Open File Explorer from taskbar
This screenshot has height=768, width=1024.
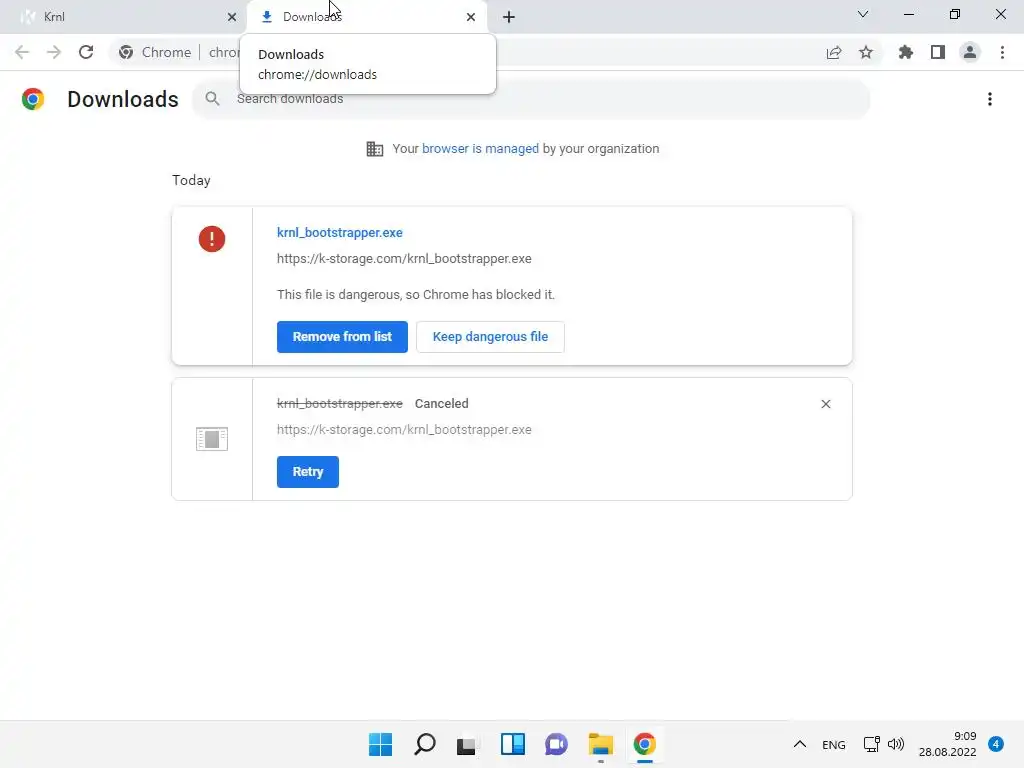click(x=601, y=744)
